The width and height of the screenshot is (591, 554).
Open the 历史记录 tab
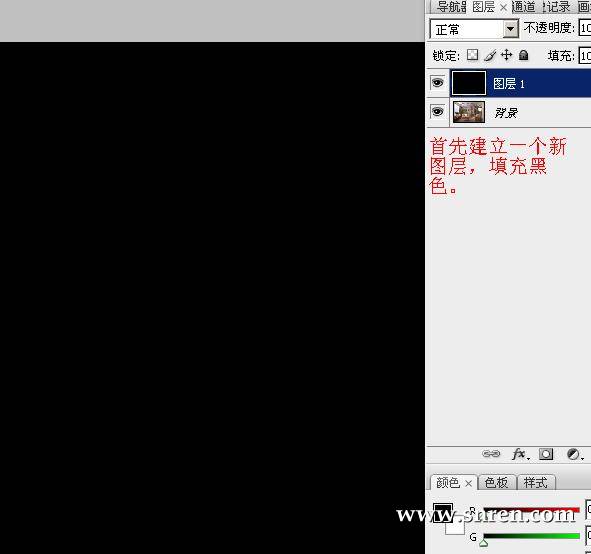point(558,7)
